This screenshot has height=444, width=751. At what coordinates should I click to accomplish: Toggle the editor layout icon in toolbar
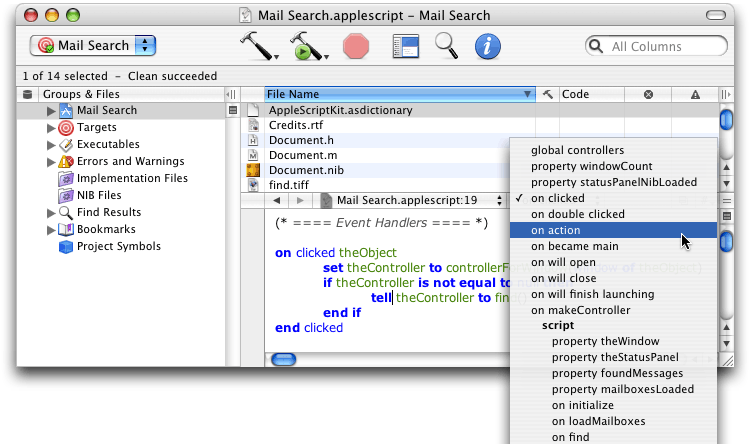[x=406, y=46]
